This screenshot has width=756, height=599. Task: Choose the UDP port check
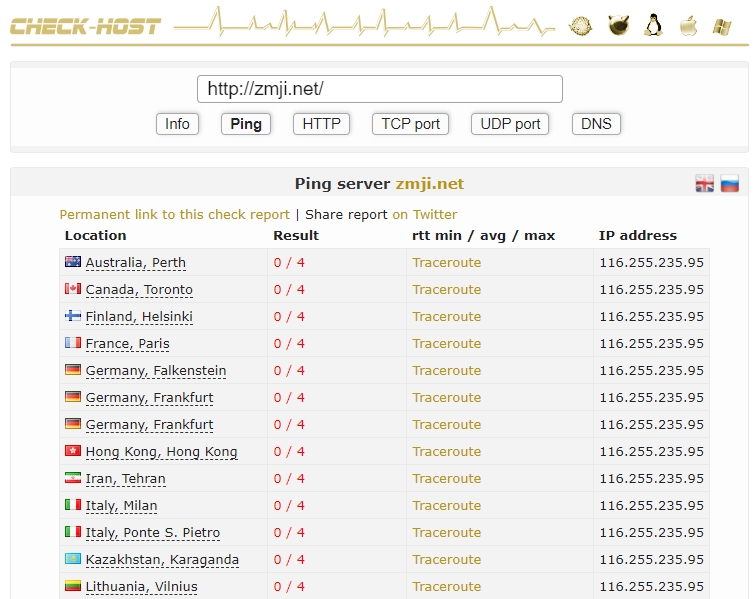click(510, 124)
